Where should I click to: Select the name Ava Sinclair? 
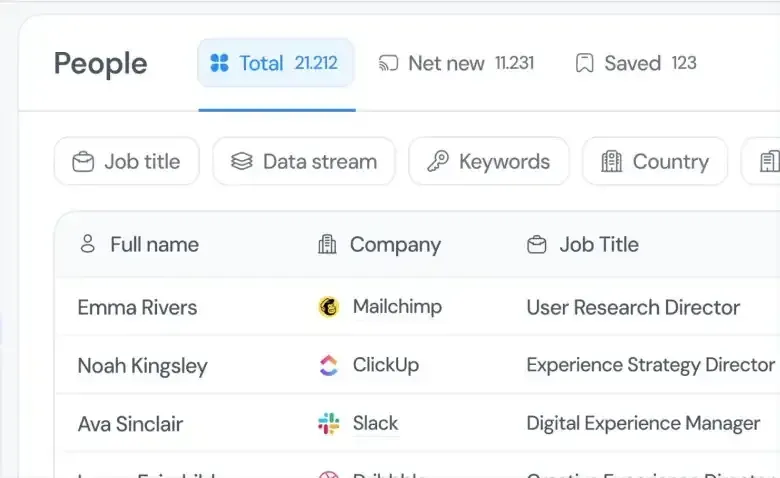[x=130, y=424]
